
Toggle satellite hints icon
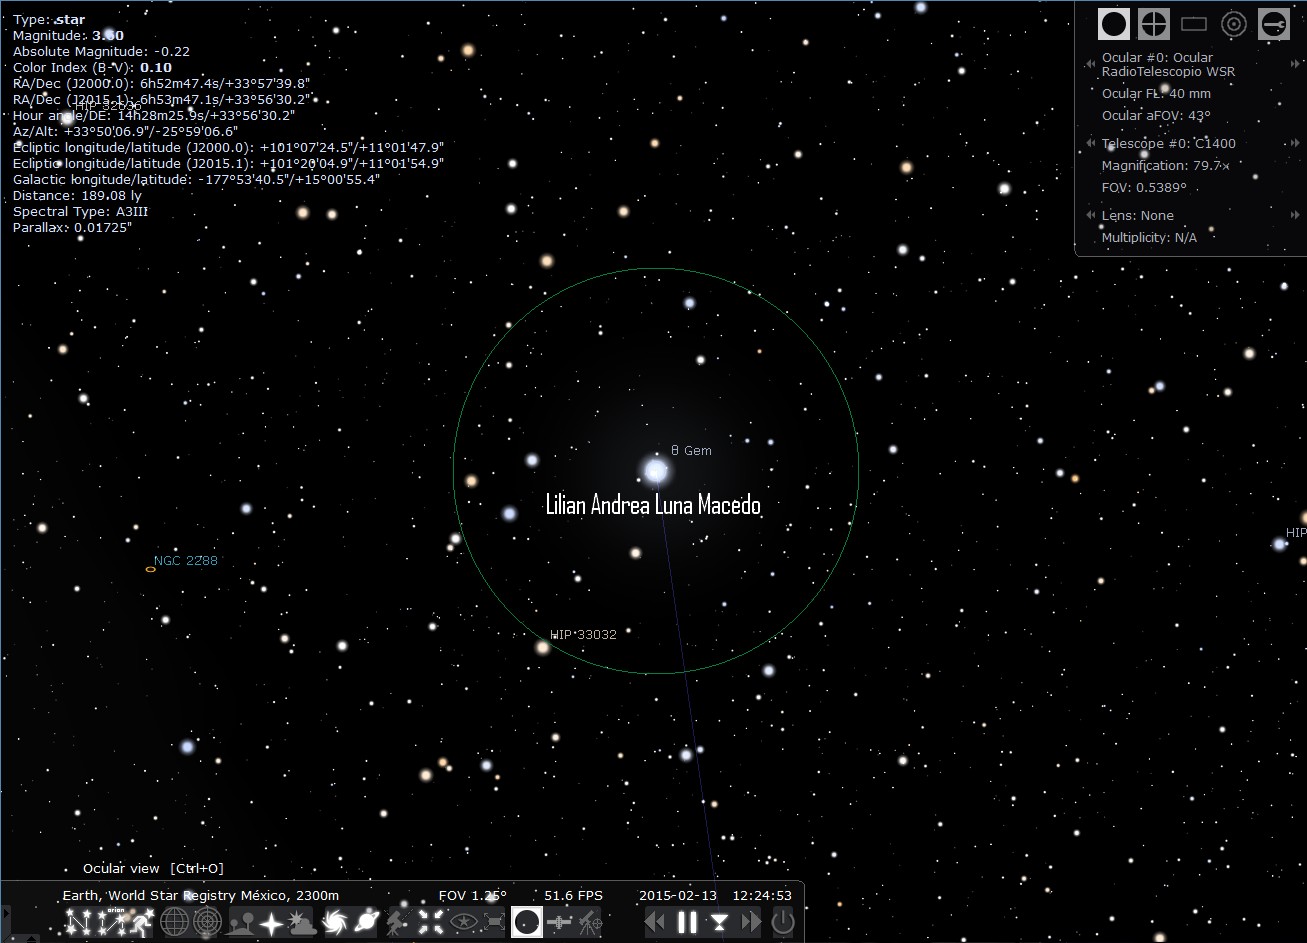560,922
